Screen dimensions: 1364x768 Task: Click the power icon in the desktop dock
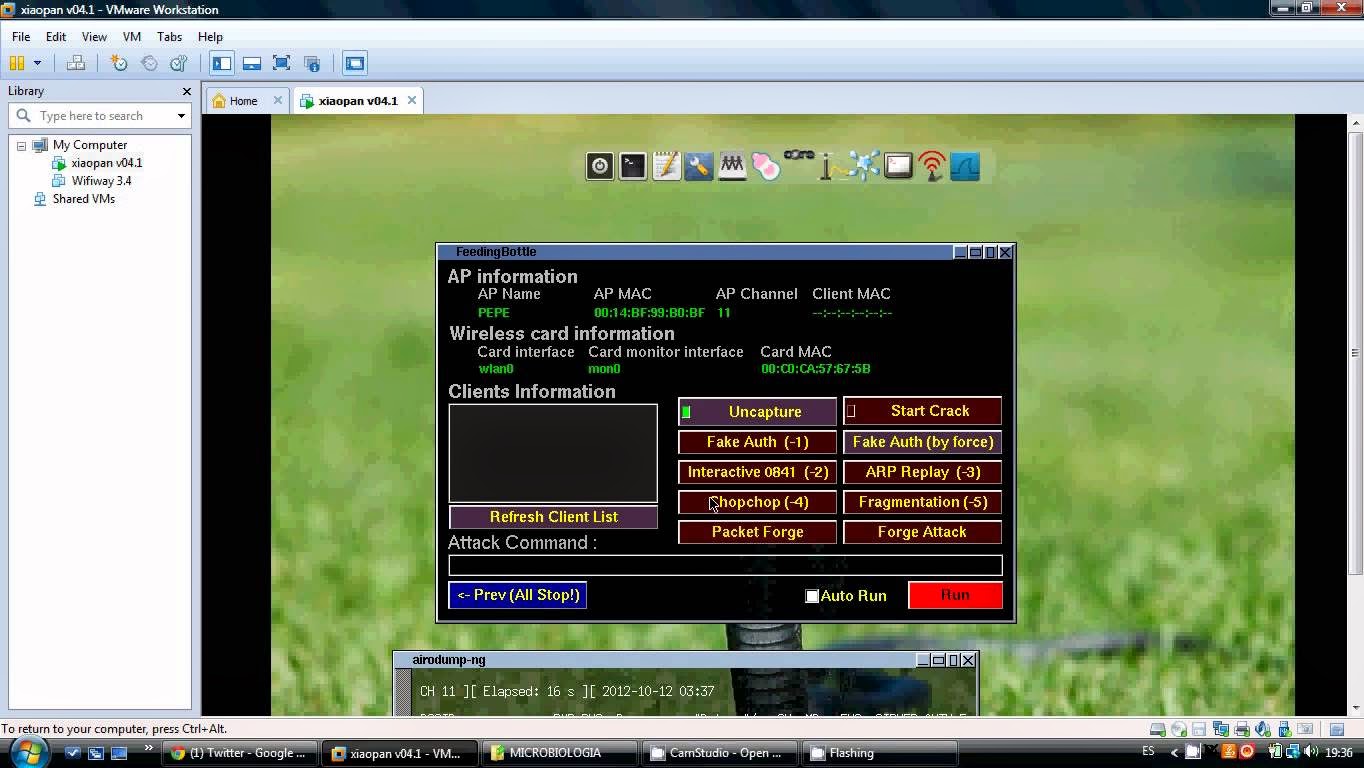[x=599, y=166]
